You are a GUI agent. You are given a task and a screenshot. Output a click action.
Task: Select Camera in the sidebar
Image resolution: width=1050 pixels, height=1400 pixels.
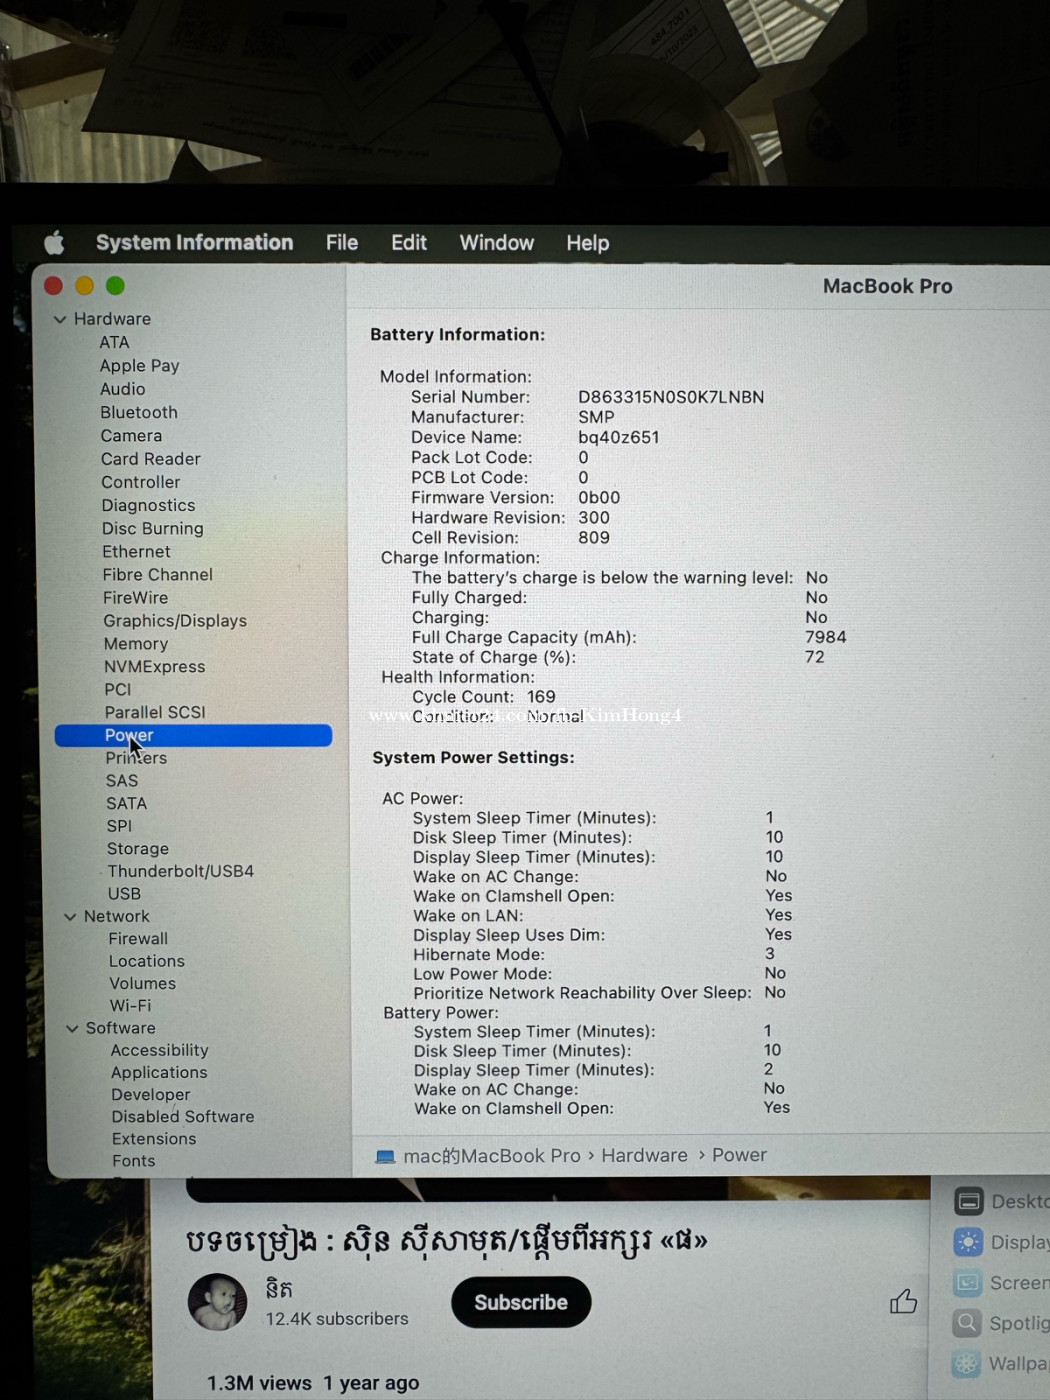coord(131,436)
